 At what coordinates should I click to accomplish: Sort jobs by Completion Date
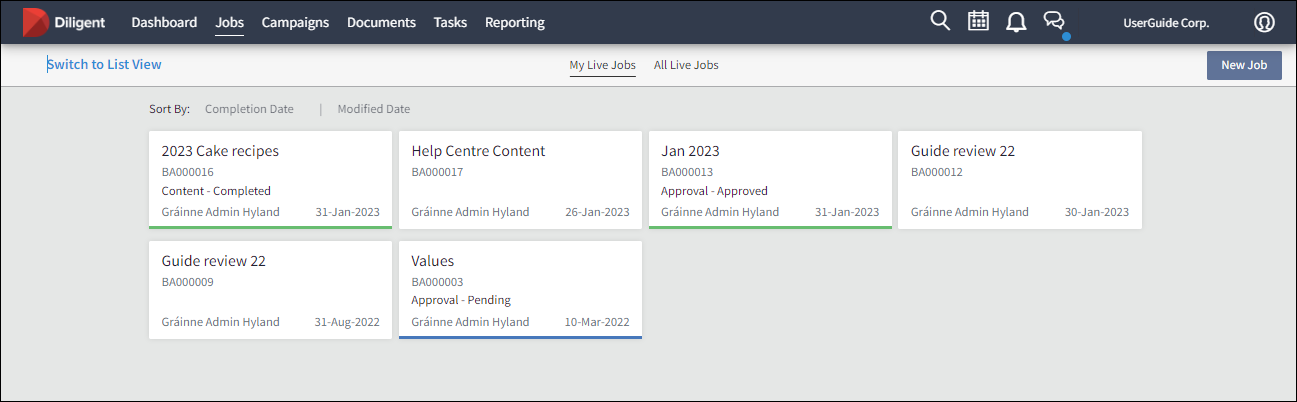pyautogui.click(x=249, y=109)
